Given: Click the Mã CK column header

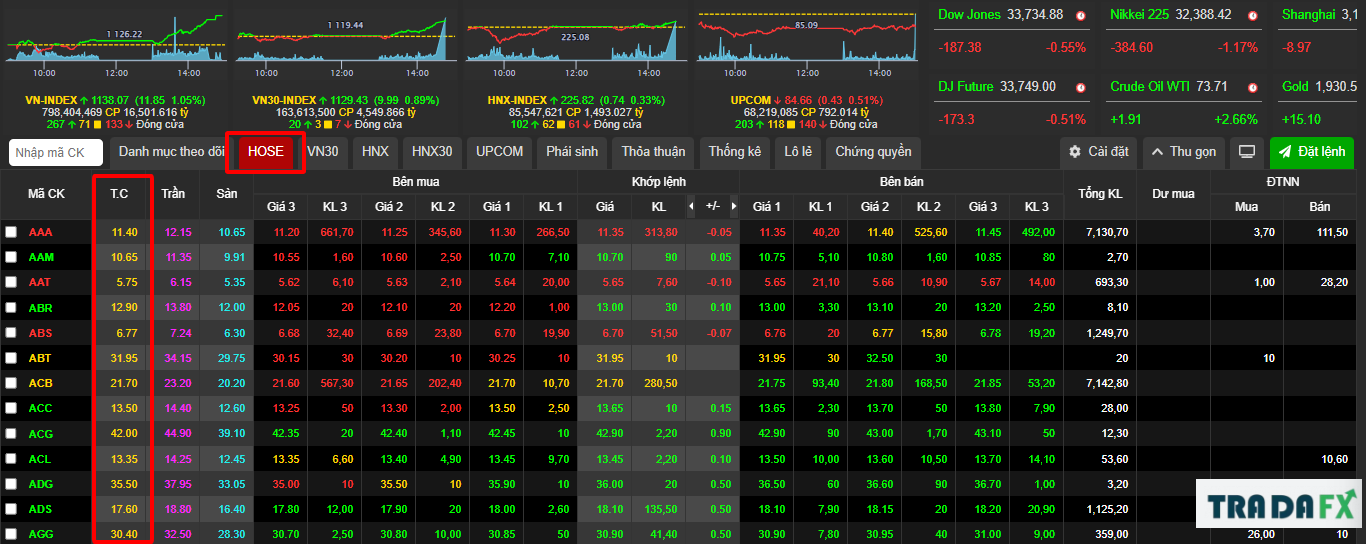Looking at the screenshot, I should pyautogui.click(x=46, y=194).
